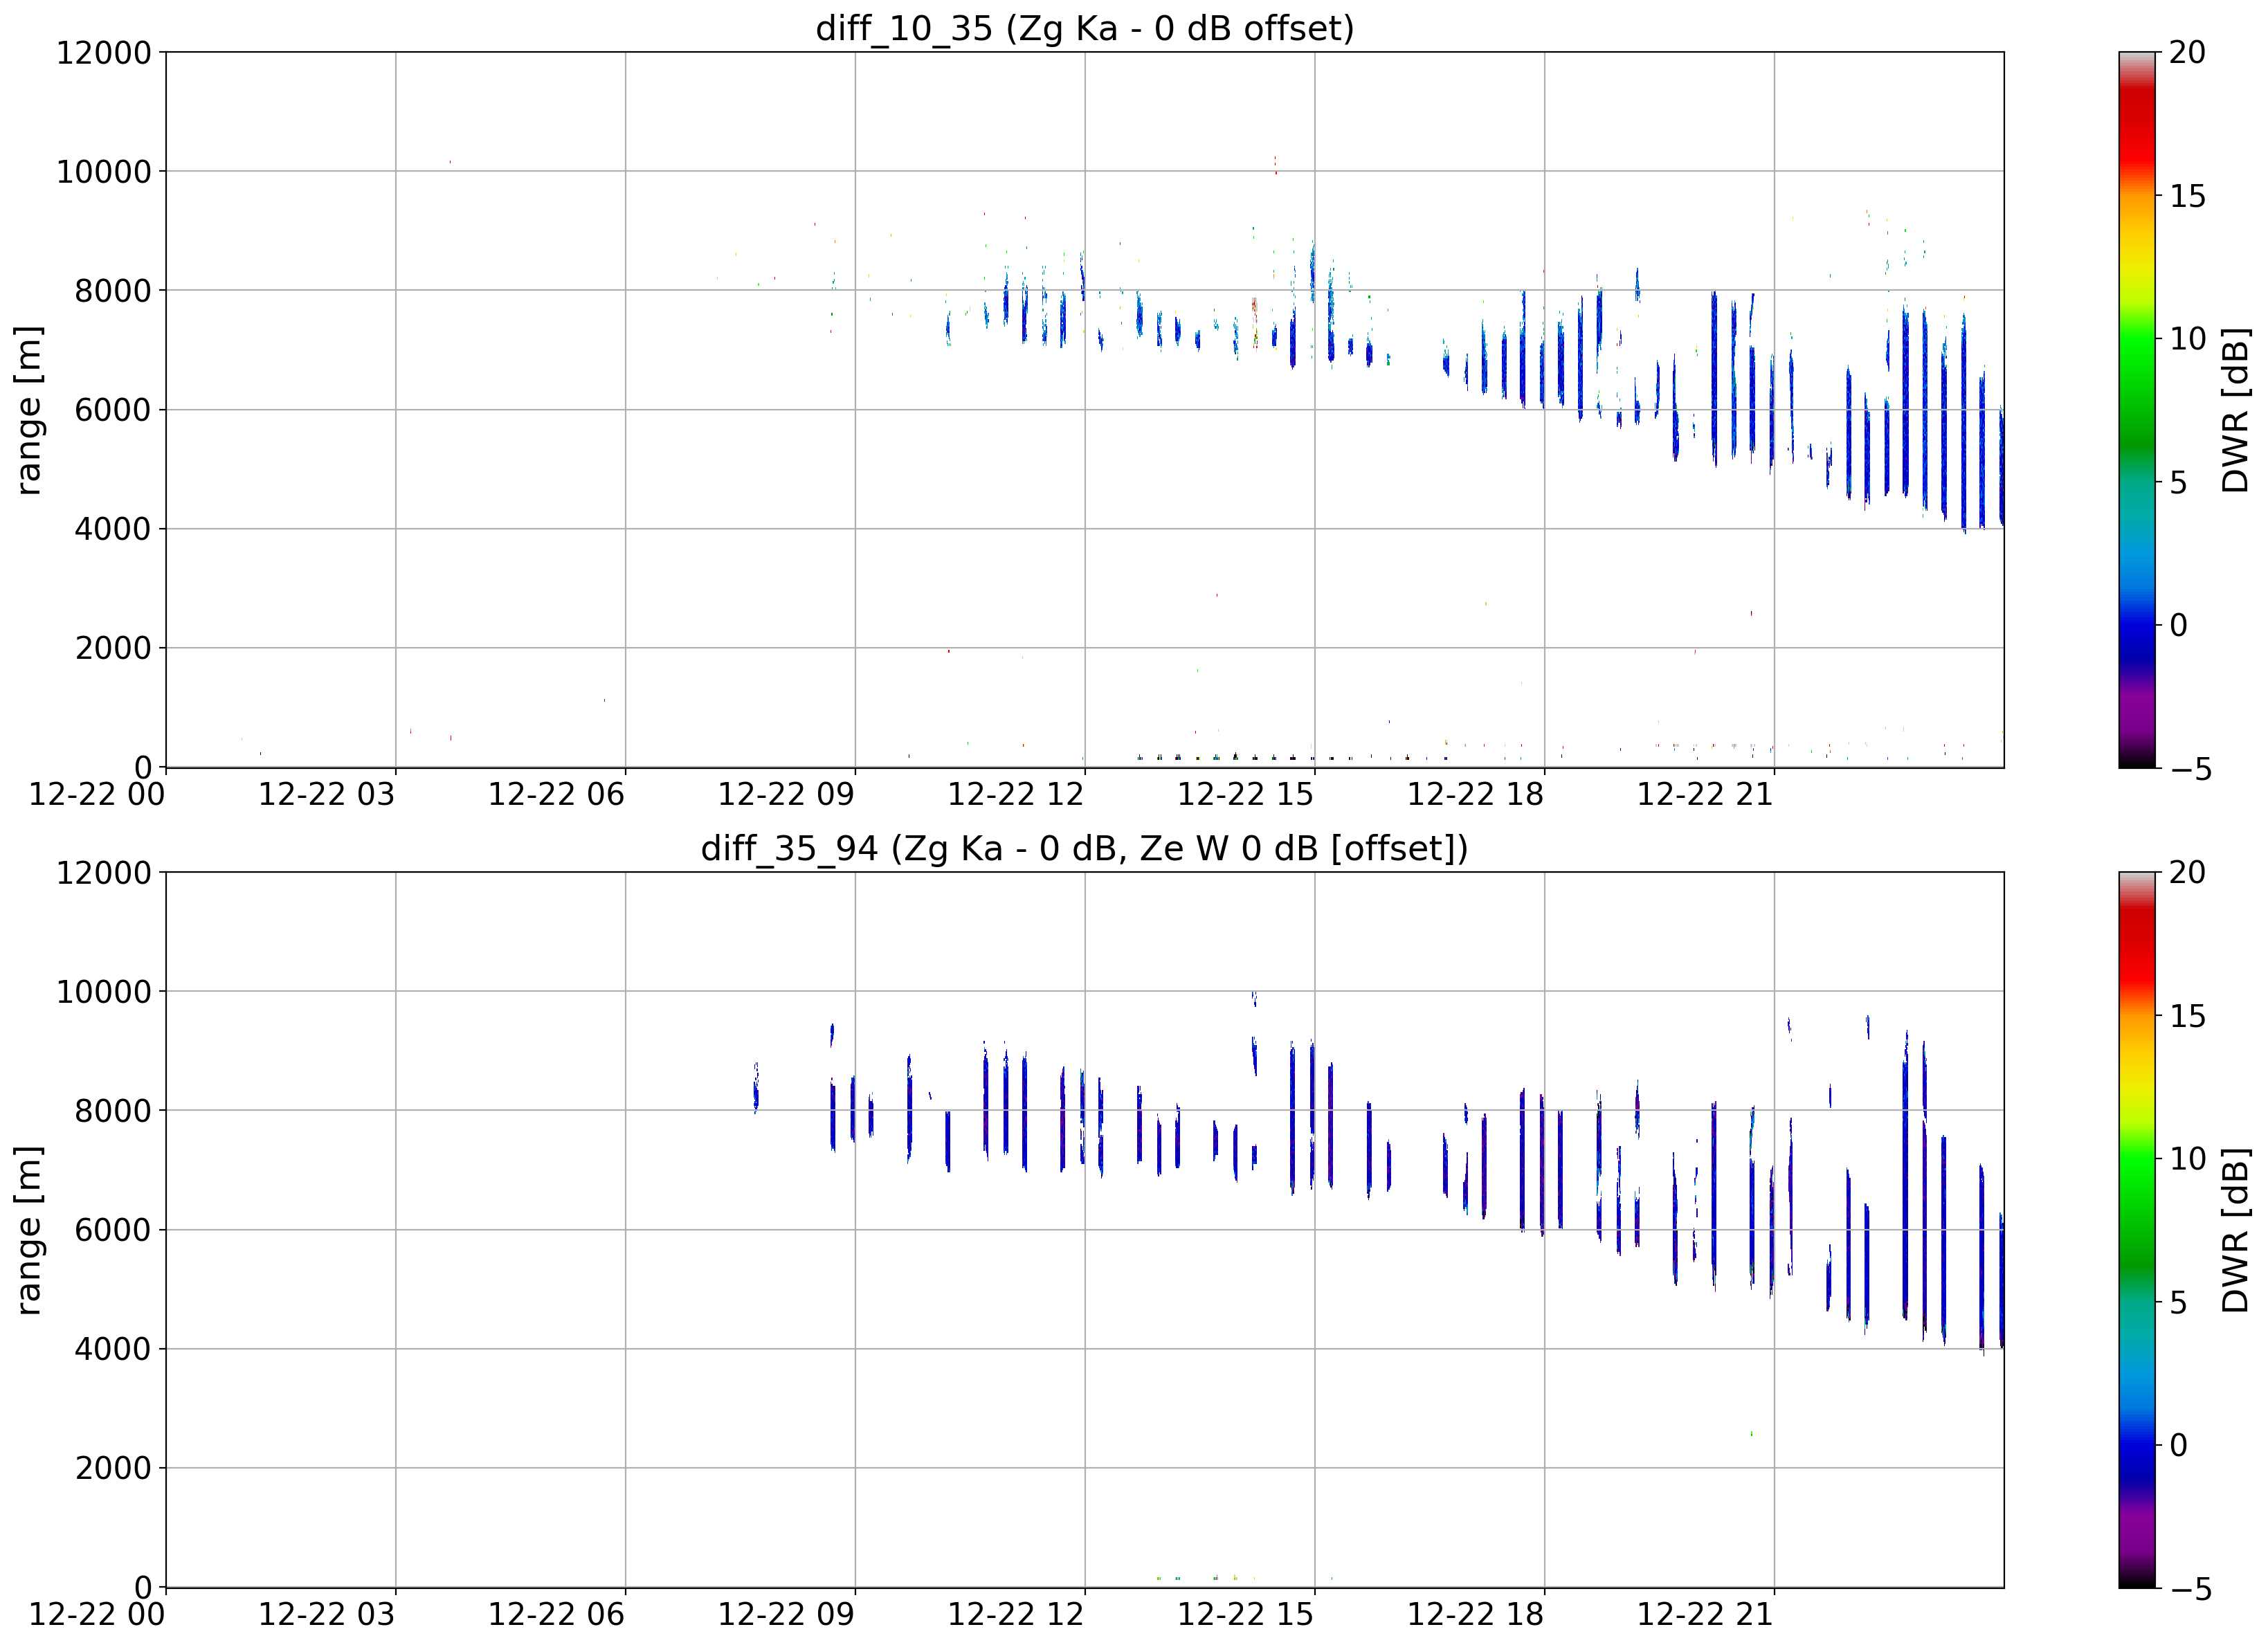Click the 10000 y-tick on diff_10_35 plot
Viewport: 2268px width, 1645px height.
(x=104, y=172)
